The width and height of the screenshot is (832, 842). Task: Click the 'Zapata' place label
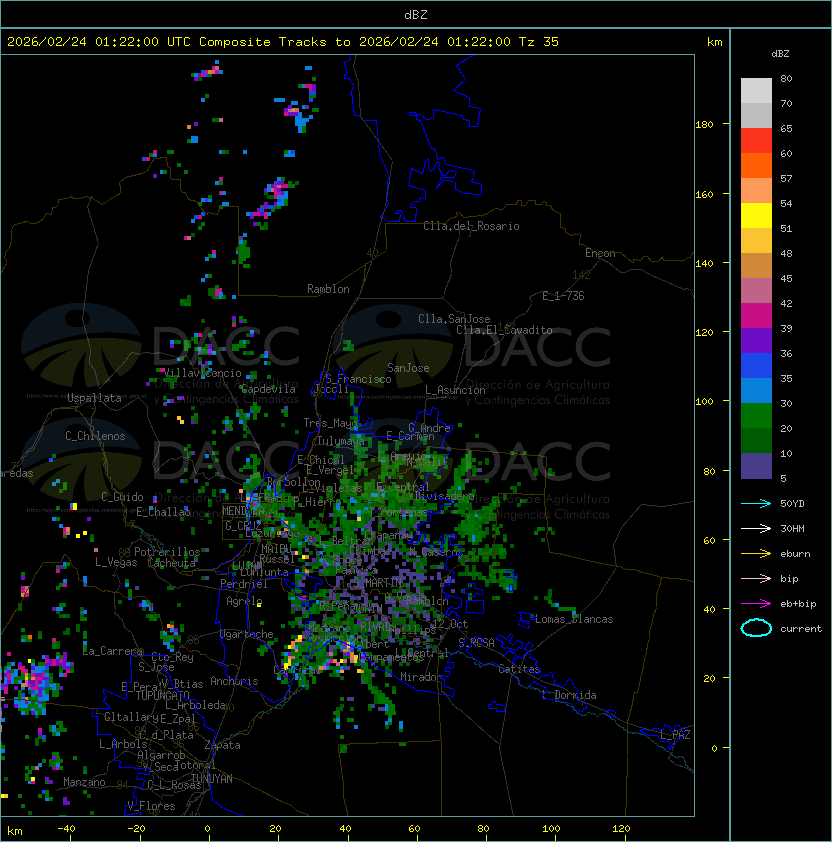(x=222, y=745)
